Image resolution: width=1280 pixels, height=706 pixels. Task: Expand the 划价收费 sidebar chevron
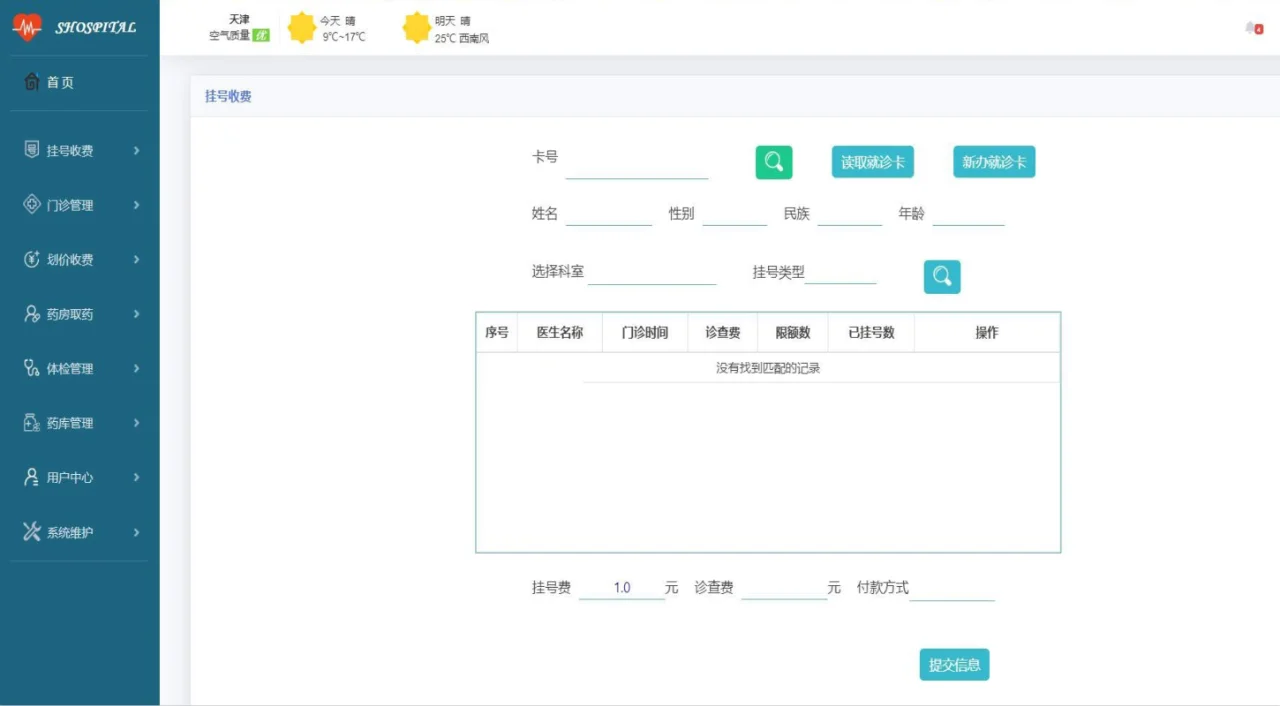point(136,260)
